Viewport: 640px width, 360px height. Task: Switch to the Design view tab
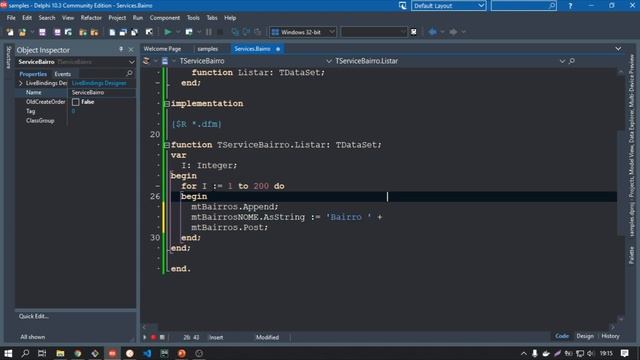coord(585,336)
